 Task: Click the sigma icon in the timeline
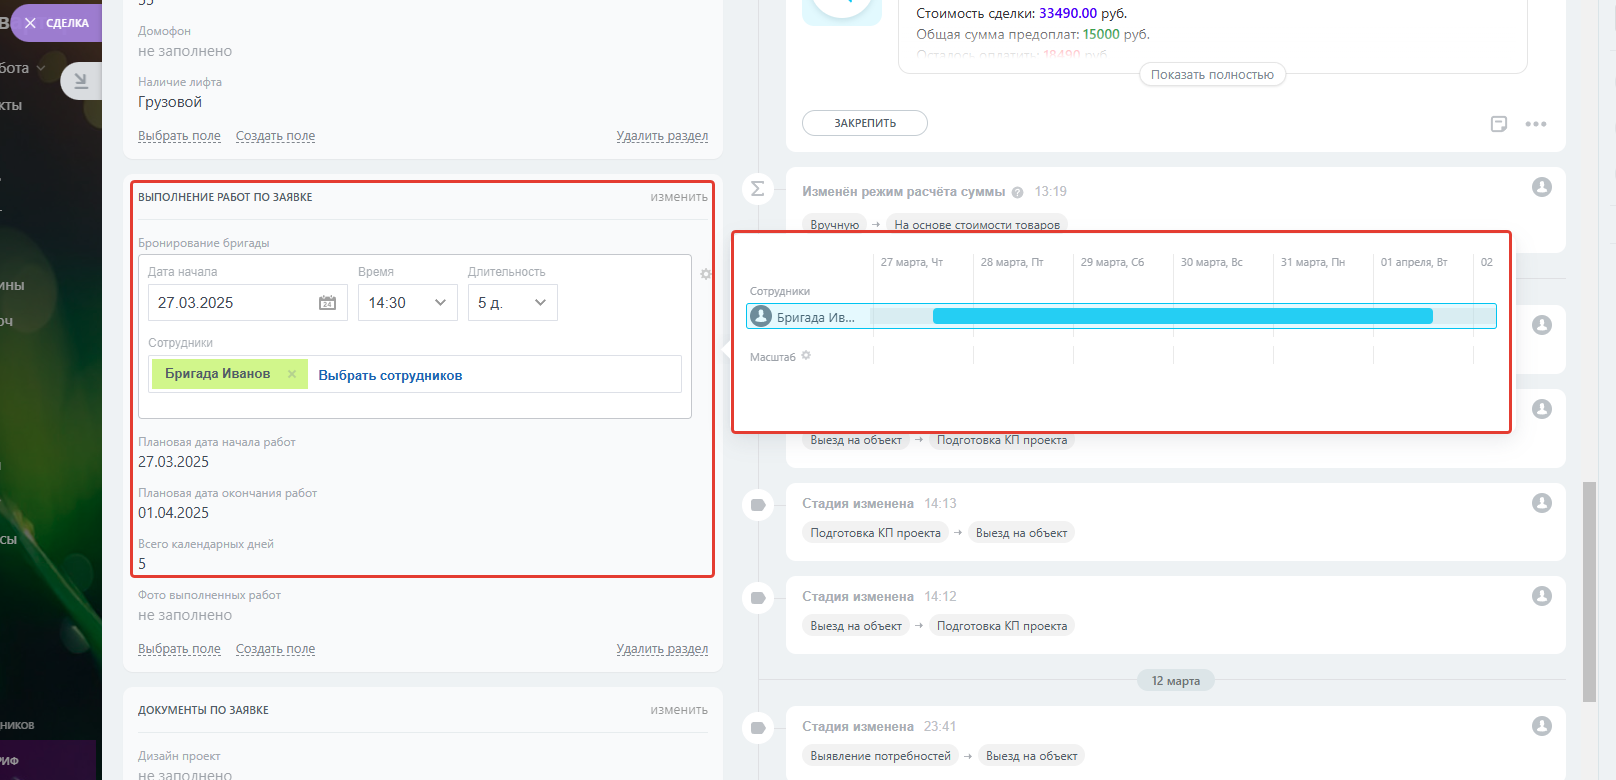click(x=758, y=189)
